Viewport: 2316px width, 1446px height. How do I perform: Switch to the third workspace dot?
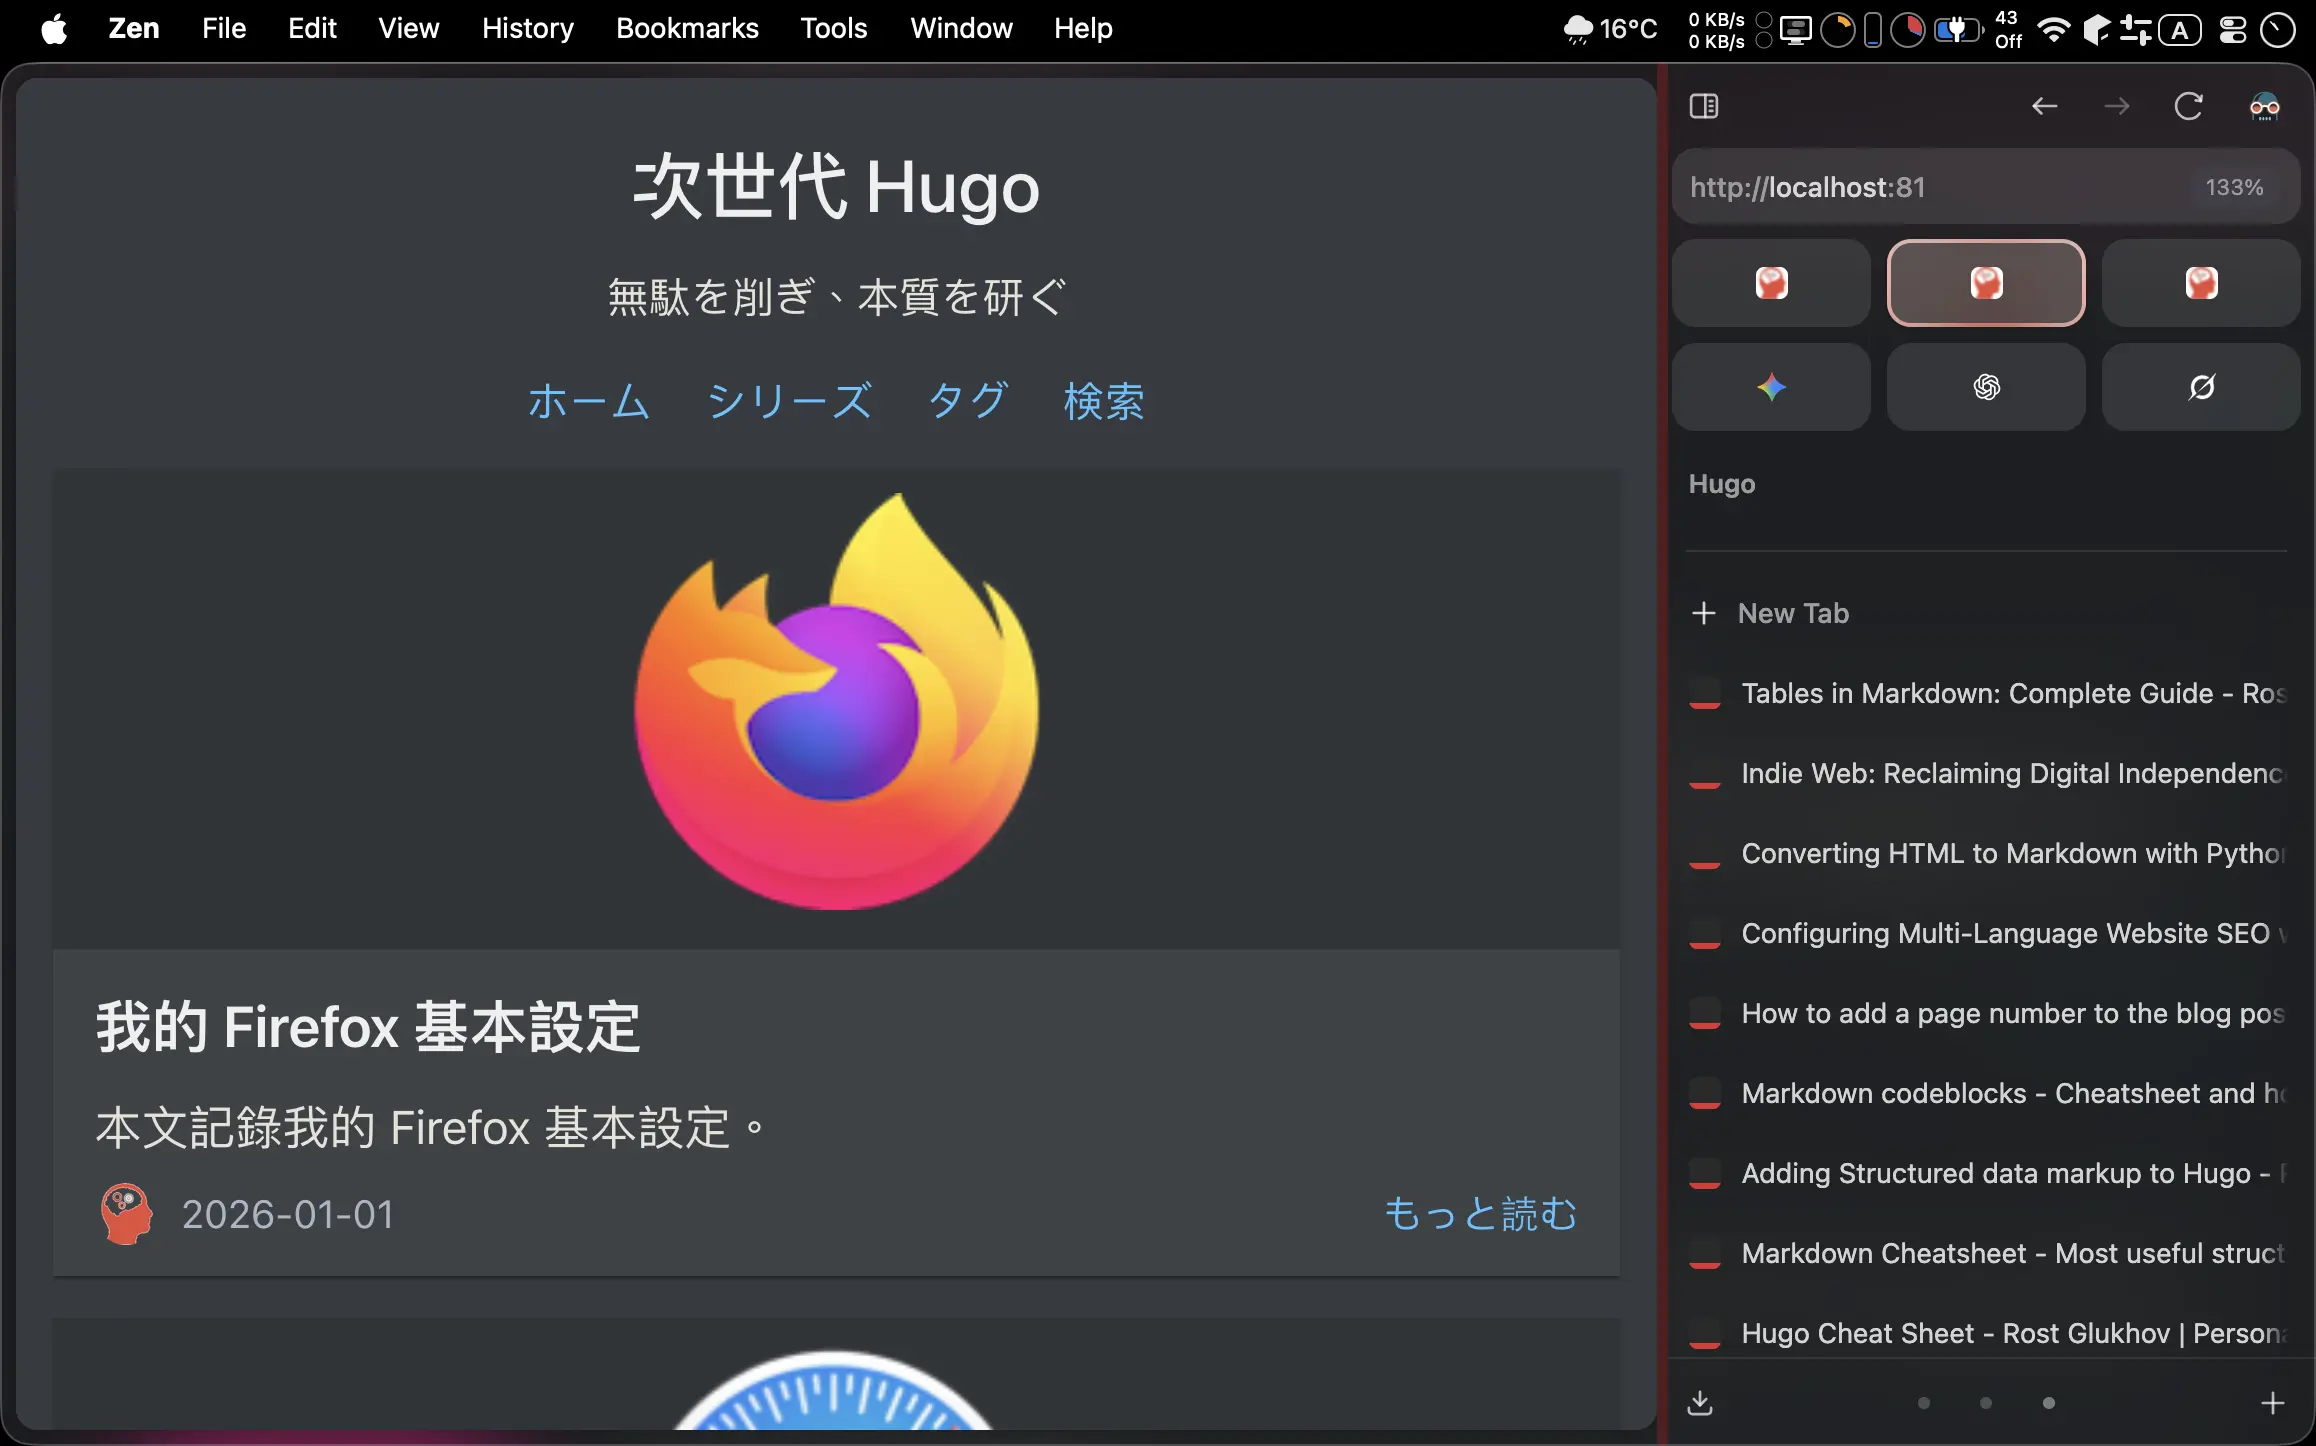pos(2049,1403)
